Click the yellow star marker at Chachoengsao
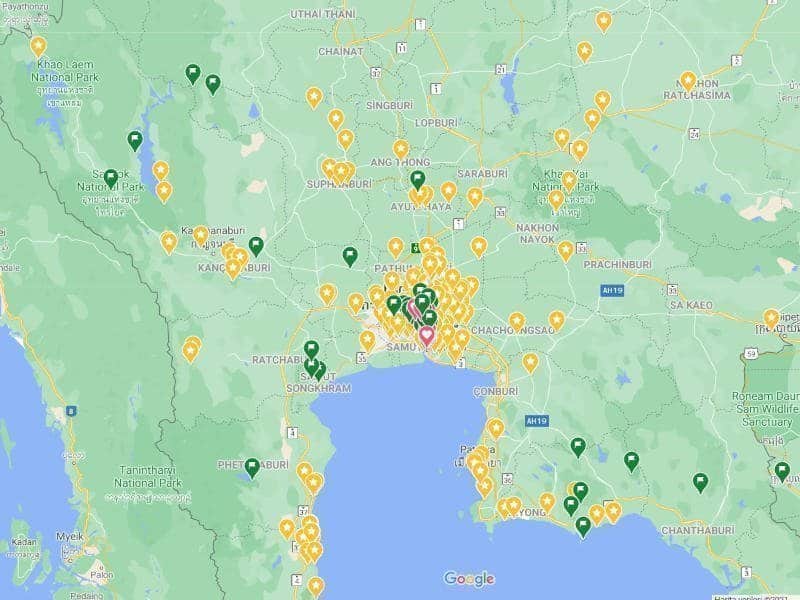Image resolution: width=800 pixels, height=600 pixels. [516, 321]
